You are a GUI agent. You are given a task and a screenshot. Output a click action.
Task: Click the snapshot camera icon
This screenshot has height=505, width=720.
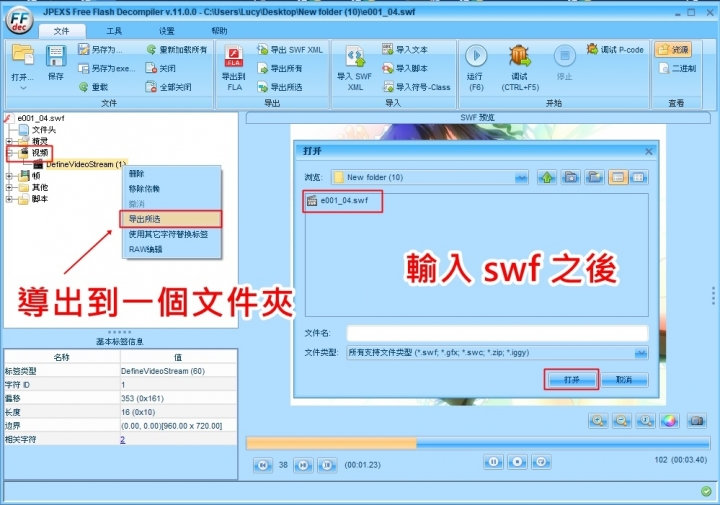(697, 421)
